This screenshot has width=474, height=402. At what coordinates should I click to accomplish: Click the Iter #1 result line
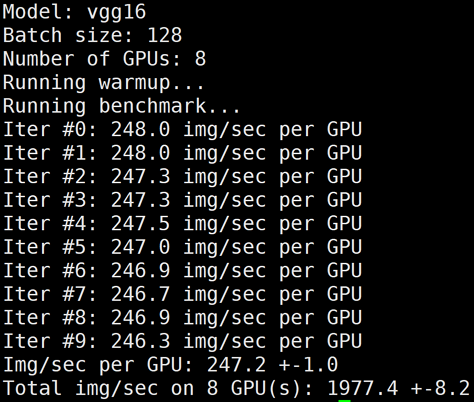(x=182, y=153)
